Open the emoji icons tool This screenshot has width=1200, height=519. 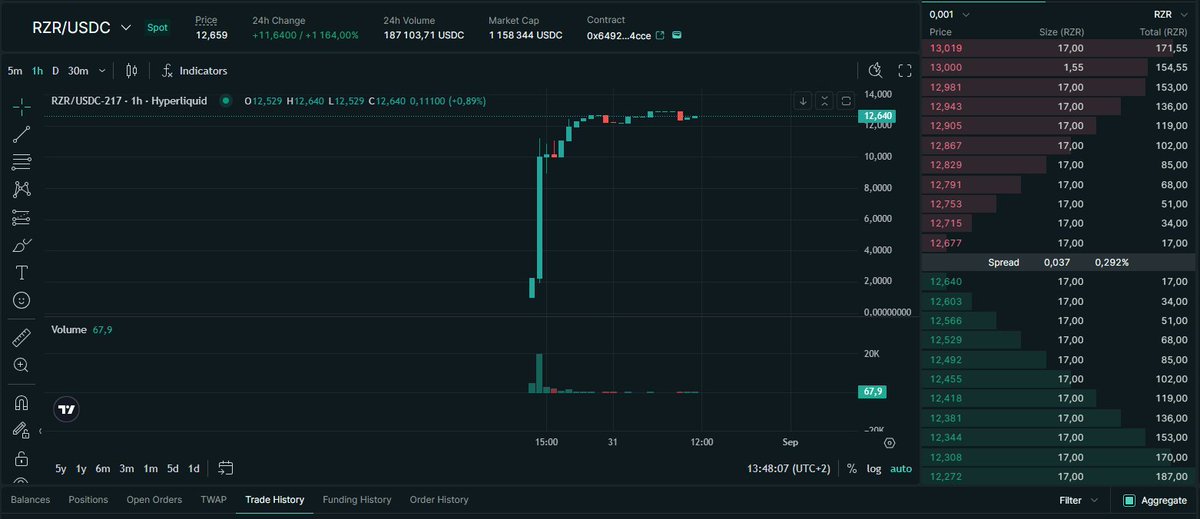click(21, 300)
